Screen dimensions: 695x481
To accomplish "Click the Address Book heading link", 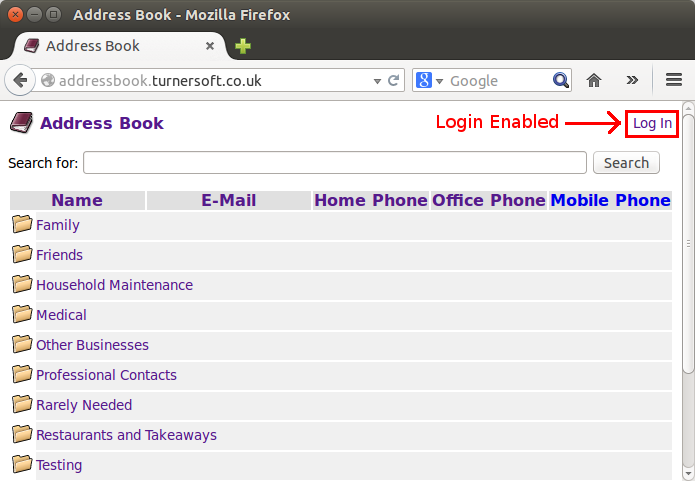I will coord(102,123).
